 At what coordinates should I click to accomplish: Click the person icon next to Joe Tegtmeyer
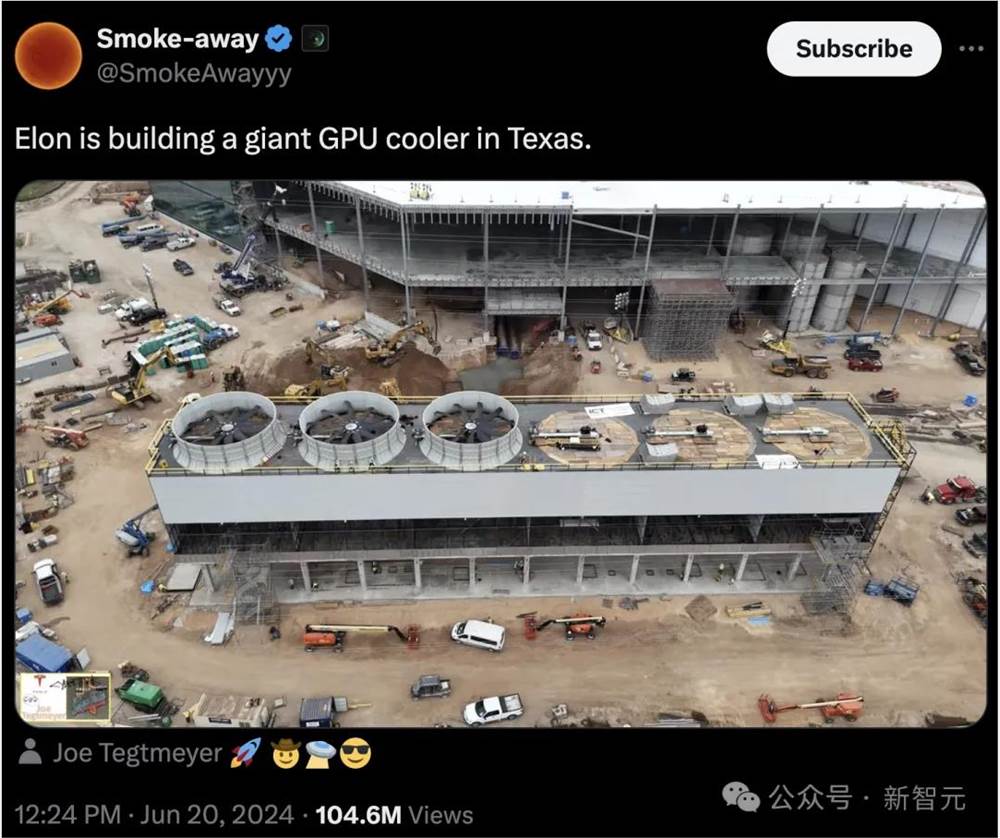[30, 752]
